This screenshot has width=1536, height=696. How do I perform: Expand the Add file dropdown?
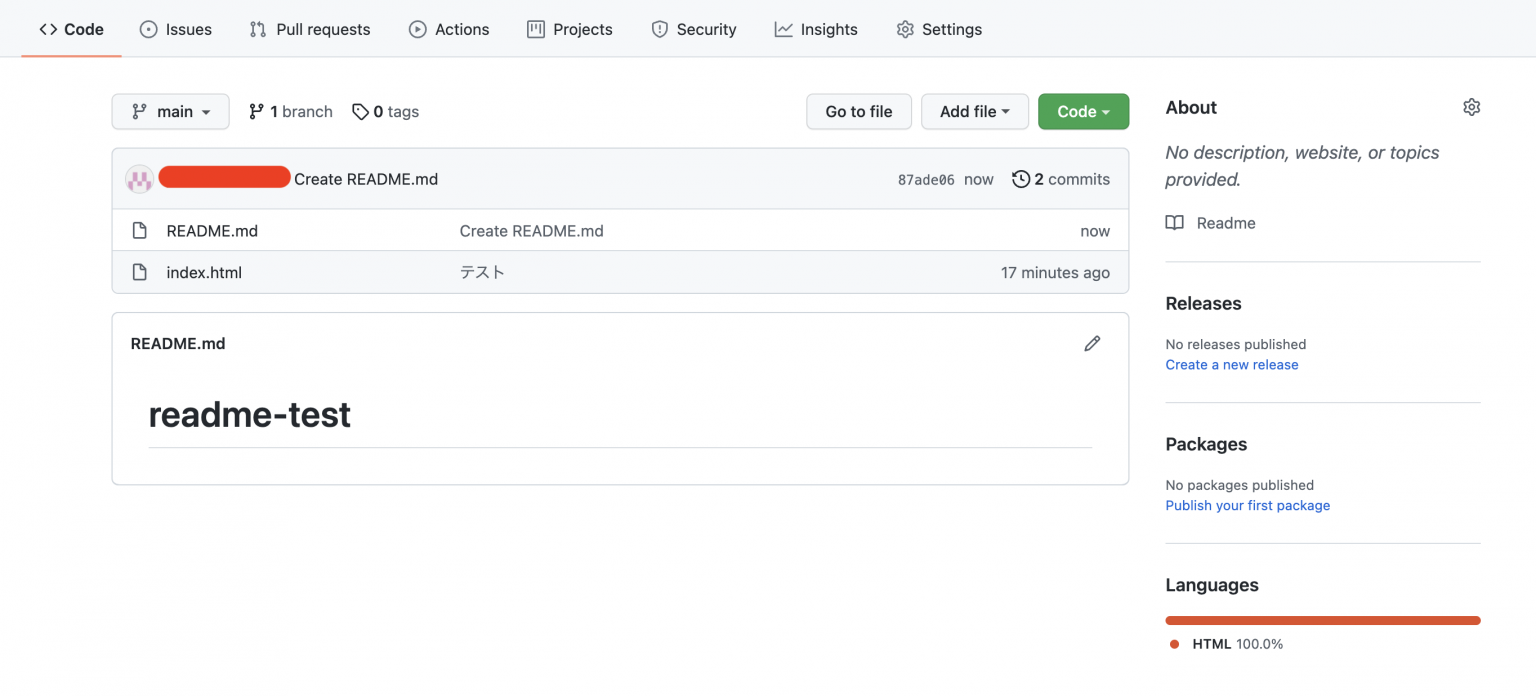coord(975,112)
